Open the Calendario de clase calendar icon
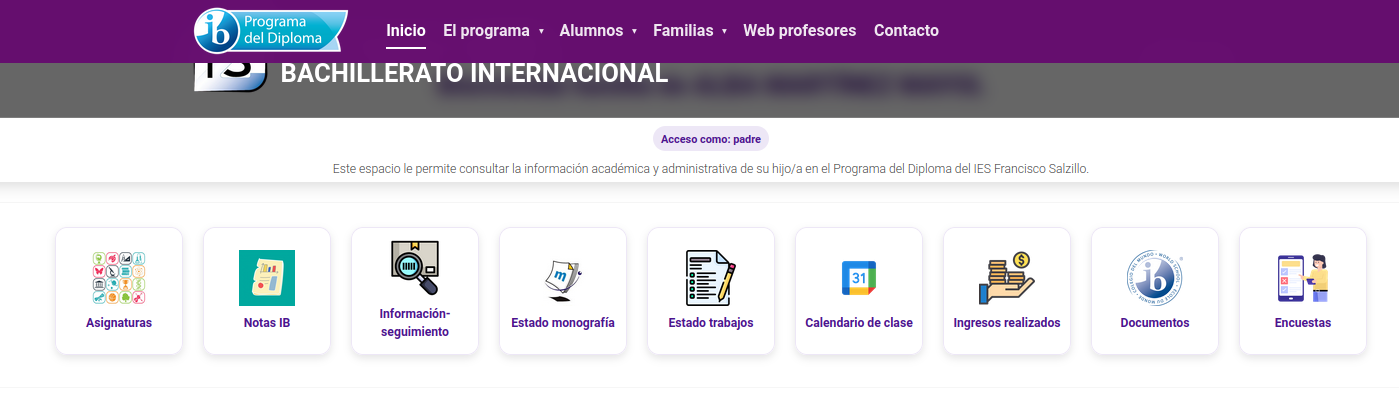This screenshot has height=404, width=1399. [x=859, y=278]
